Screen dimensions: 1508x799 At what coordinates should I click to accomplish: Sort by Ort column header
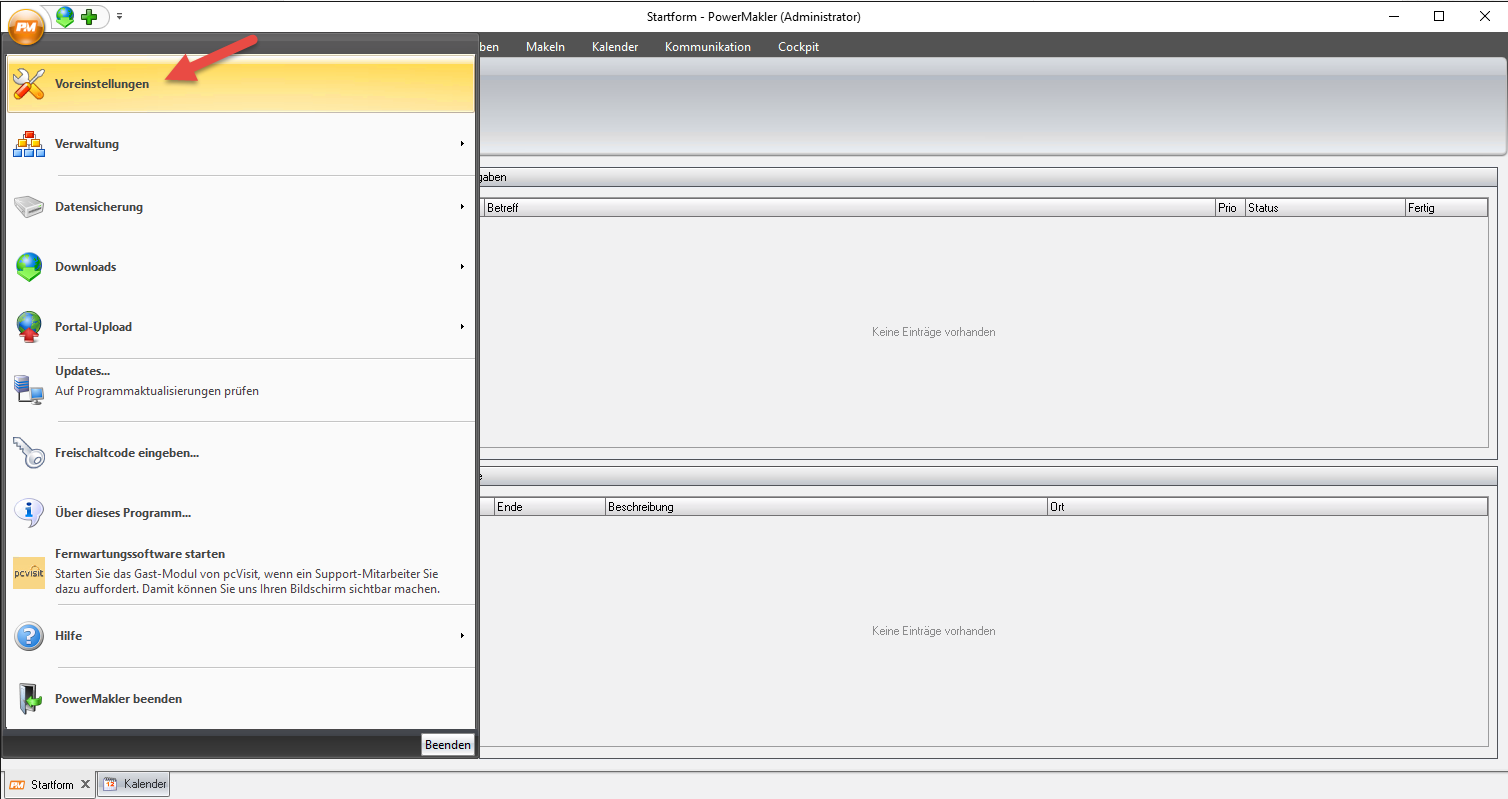click(x=1267, y=507)
